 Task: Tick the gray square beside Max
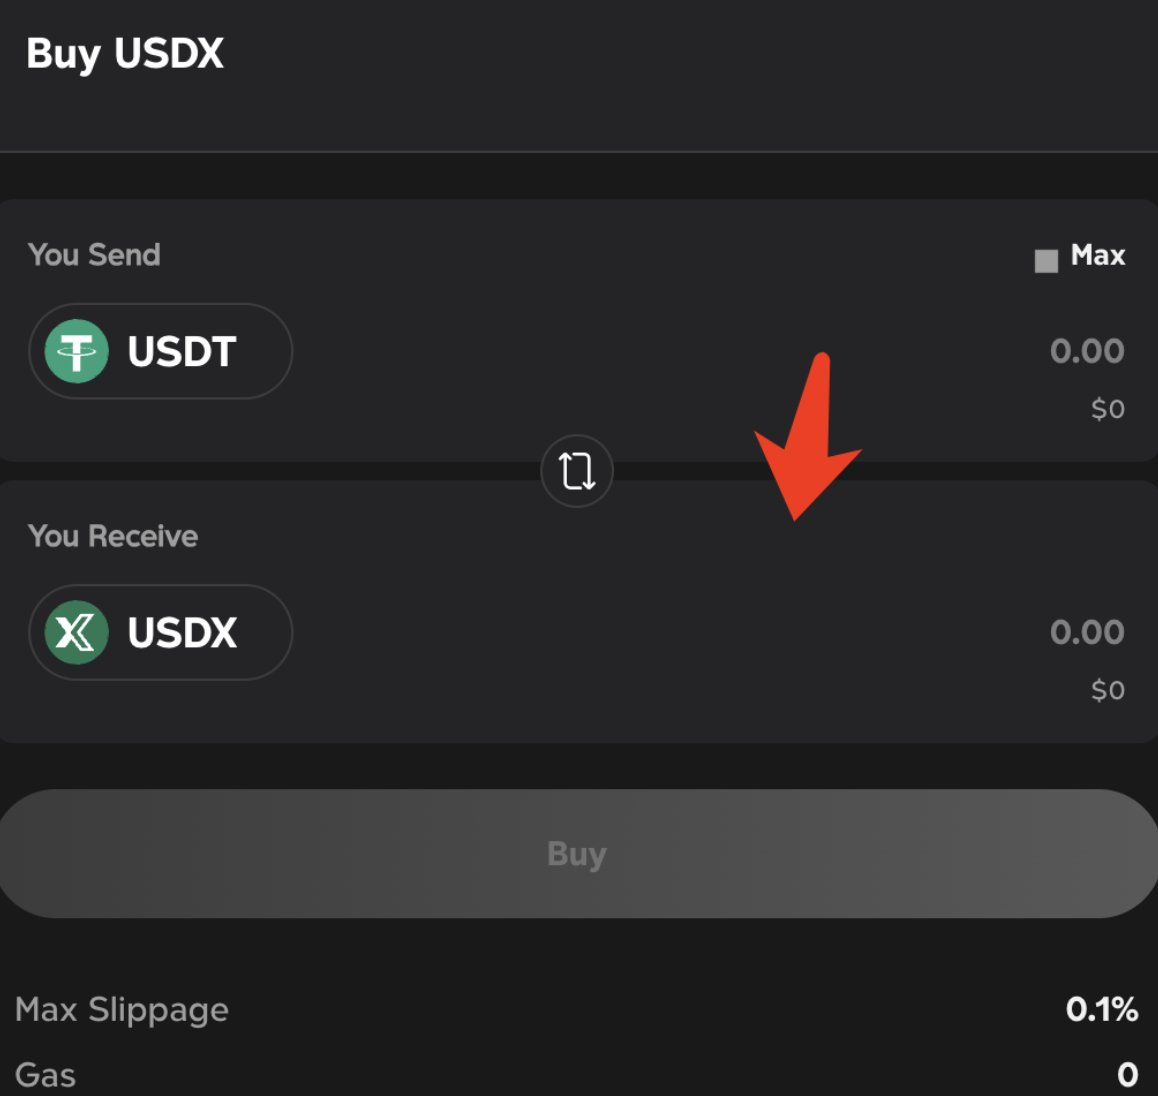[x=1046, y=261]
